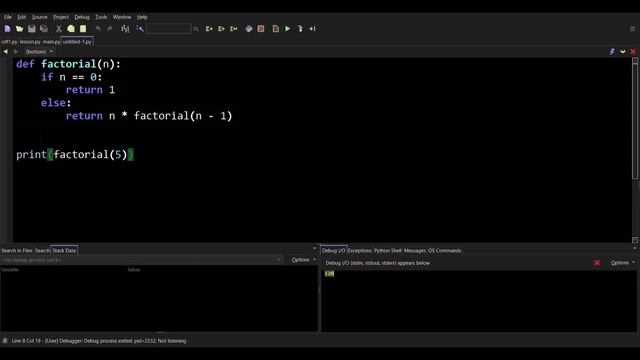Image resolution: width=640 pixels, height=360 pixels.
Task: Open the Debug menu
Action: tap(82, 17)
